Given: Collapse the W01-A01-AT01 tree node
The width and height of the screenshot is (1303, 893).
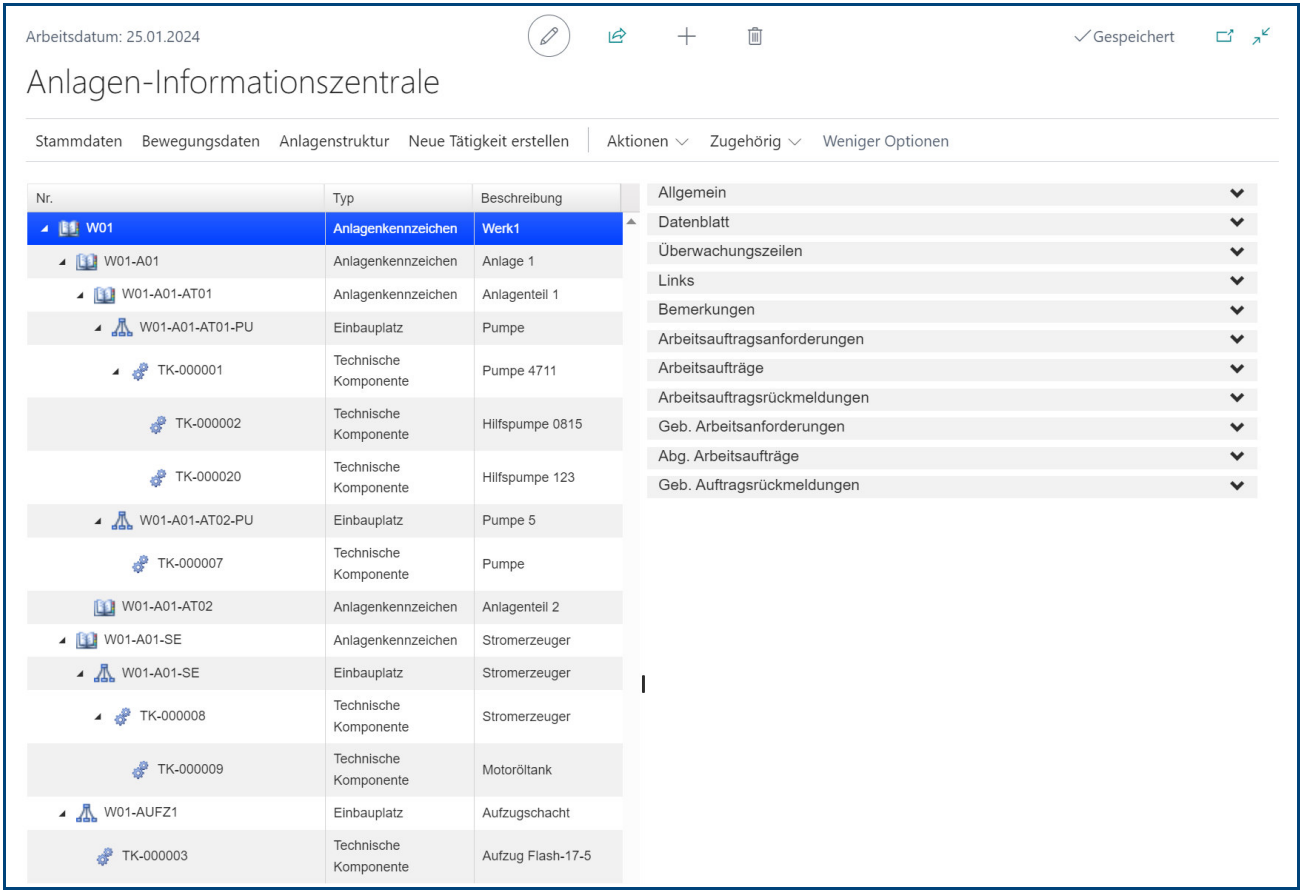Looking at the screenshot, I should pyautogui.click(x=81, y=296).
